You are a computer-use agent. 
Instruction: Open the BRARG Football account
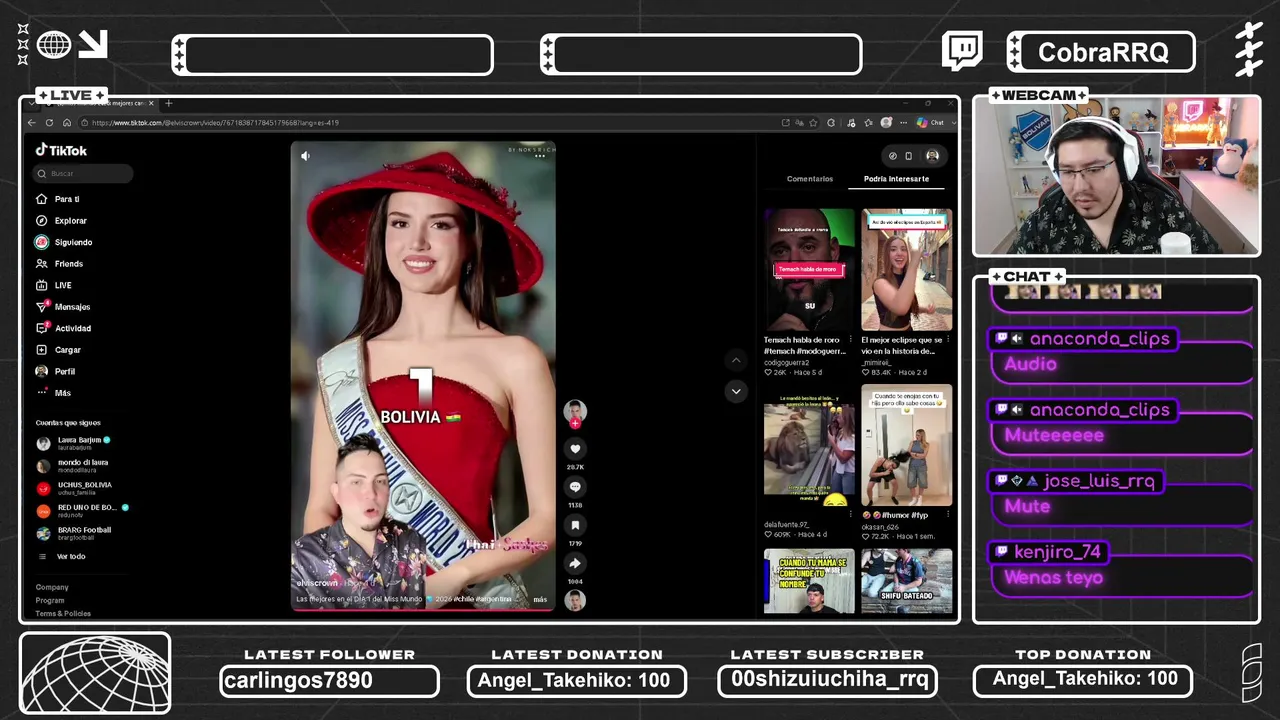74,533
